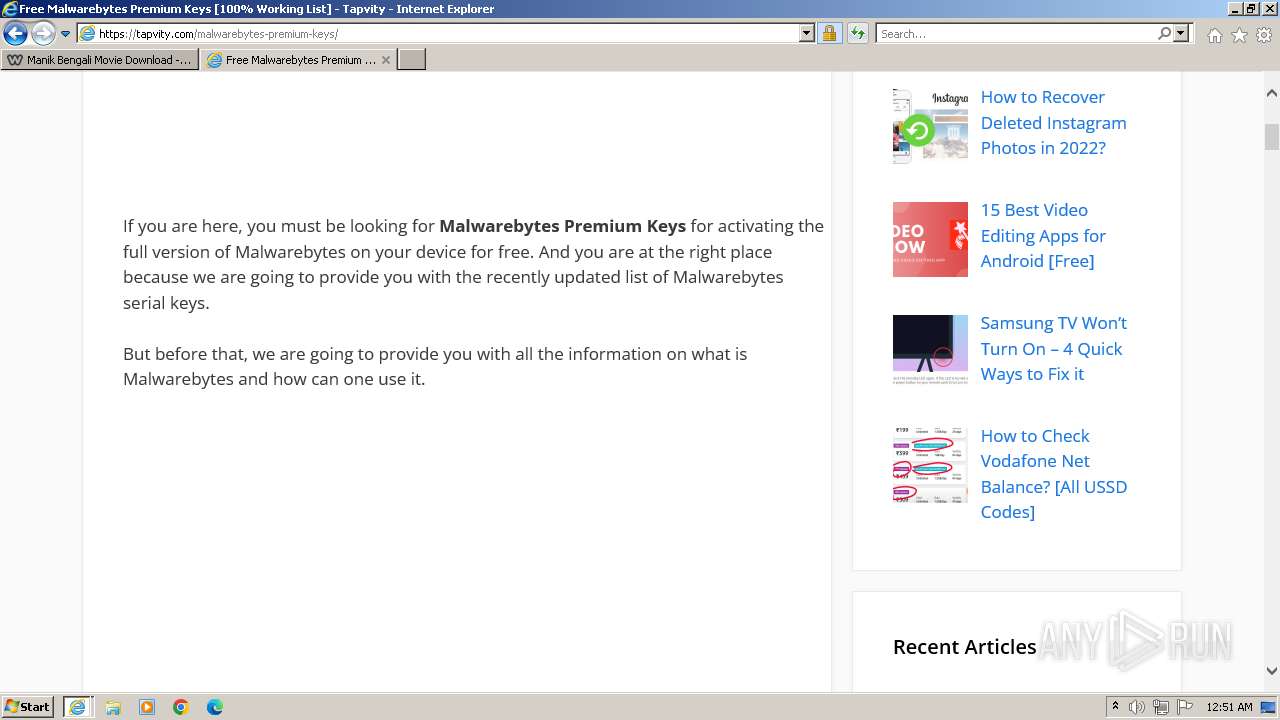Switch to Manik Bengali Movie Download tab
The width and height of the screenshot is (1280, 720).
pos(100,60)
